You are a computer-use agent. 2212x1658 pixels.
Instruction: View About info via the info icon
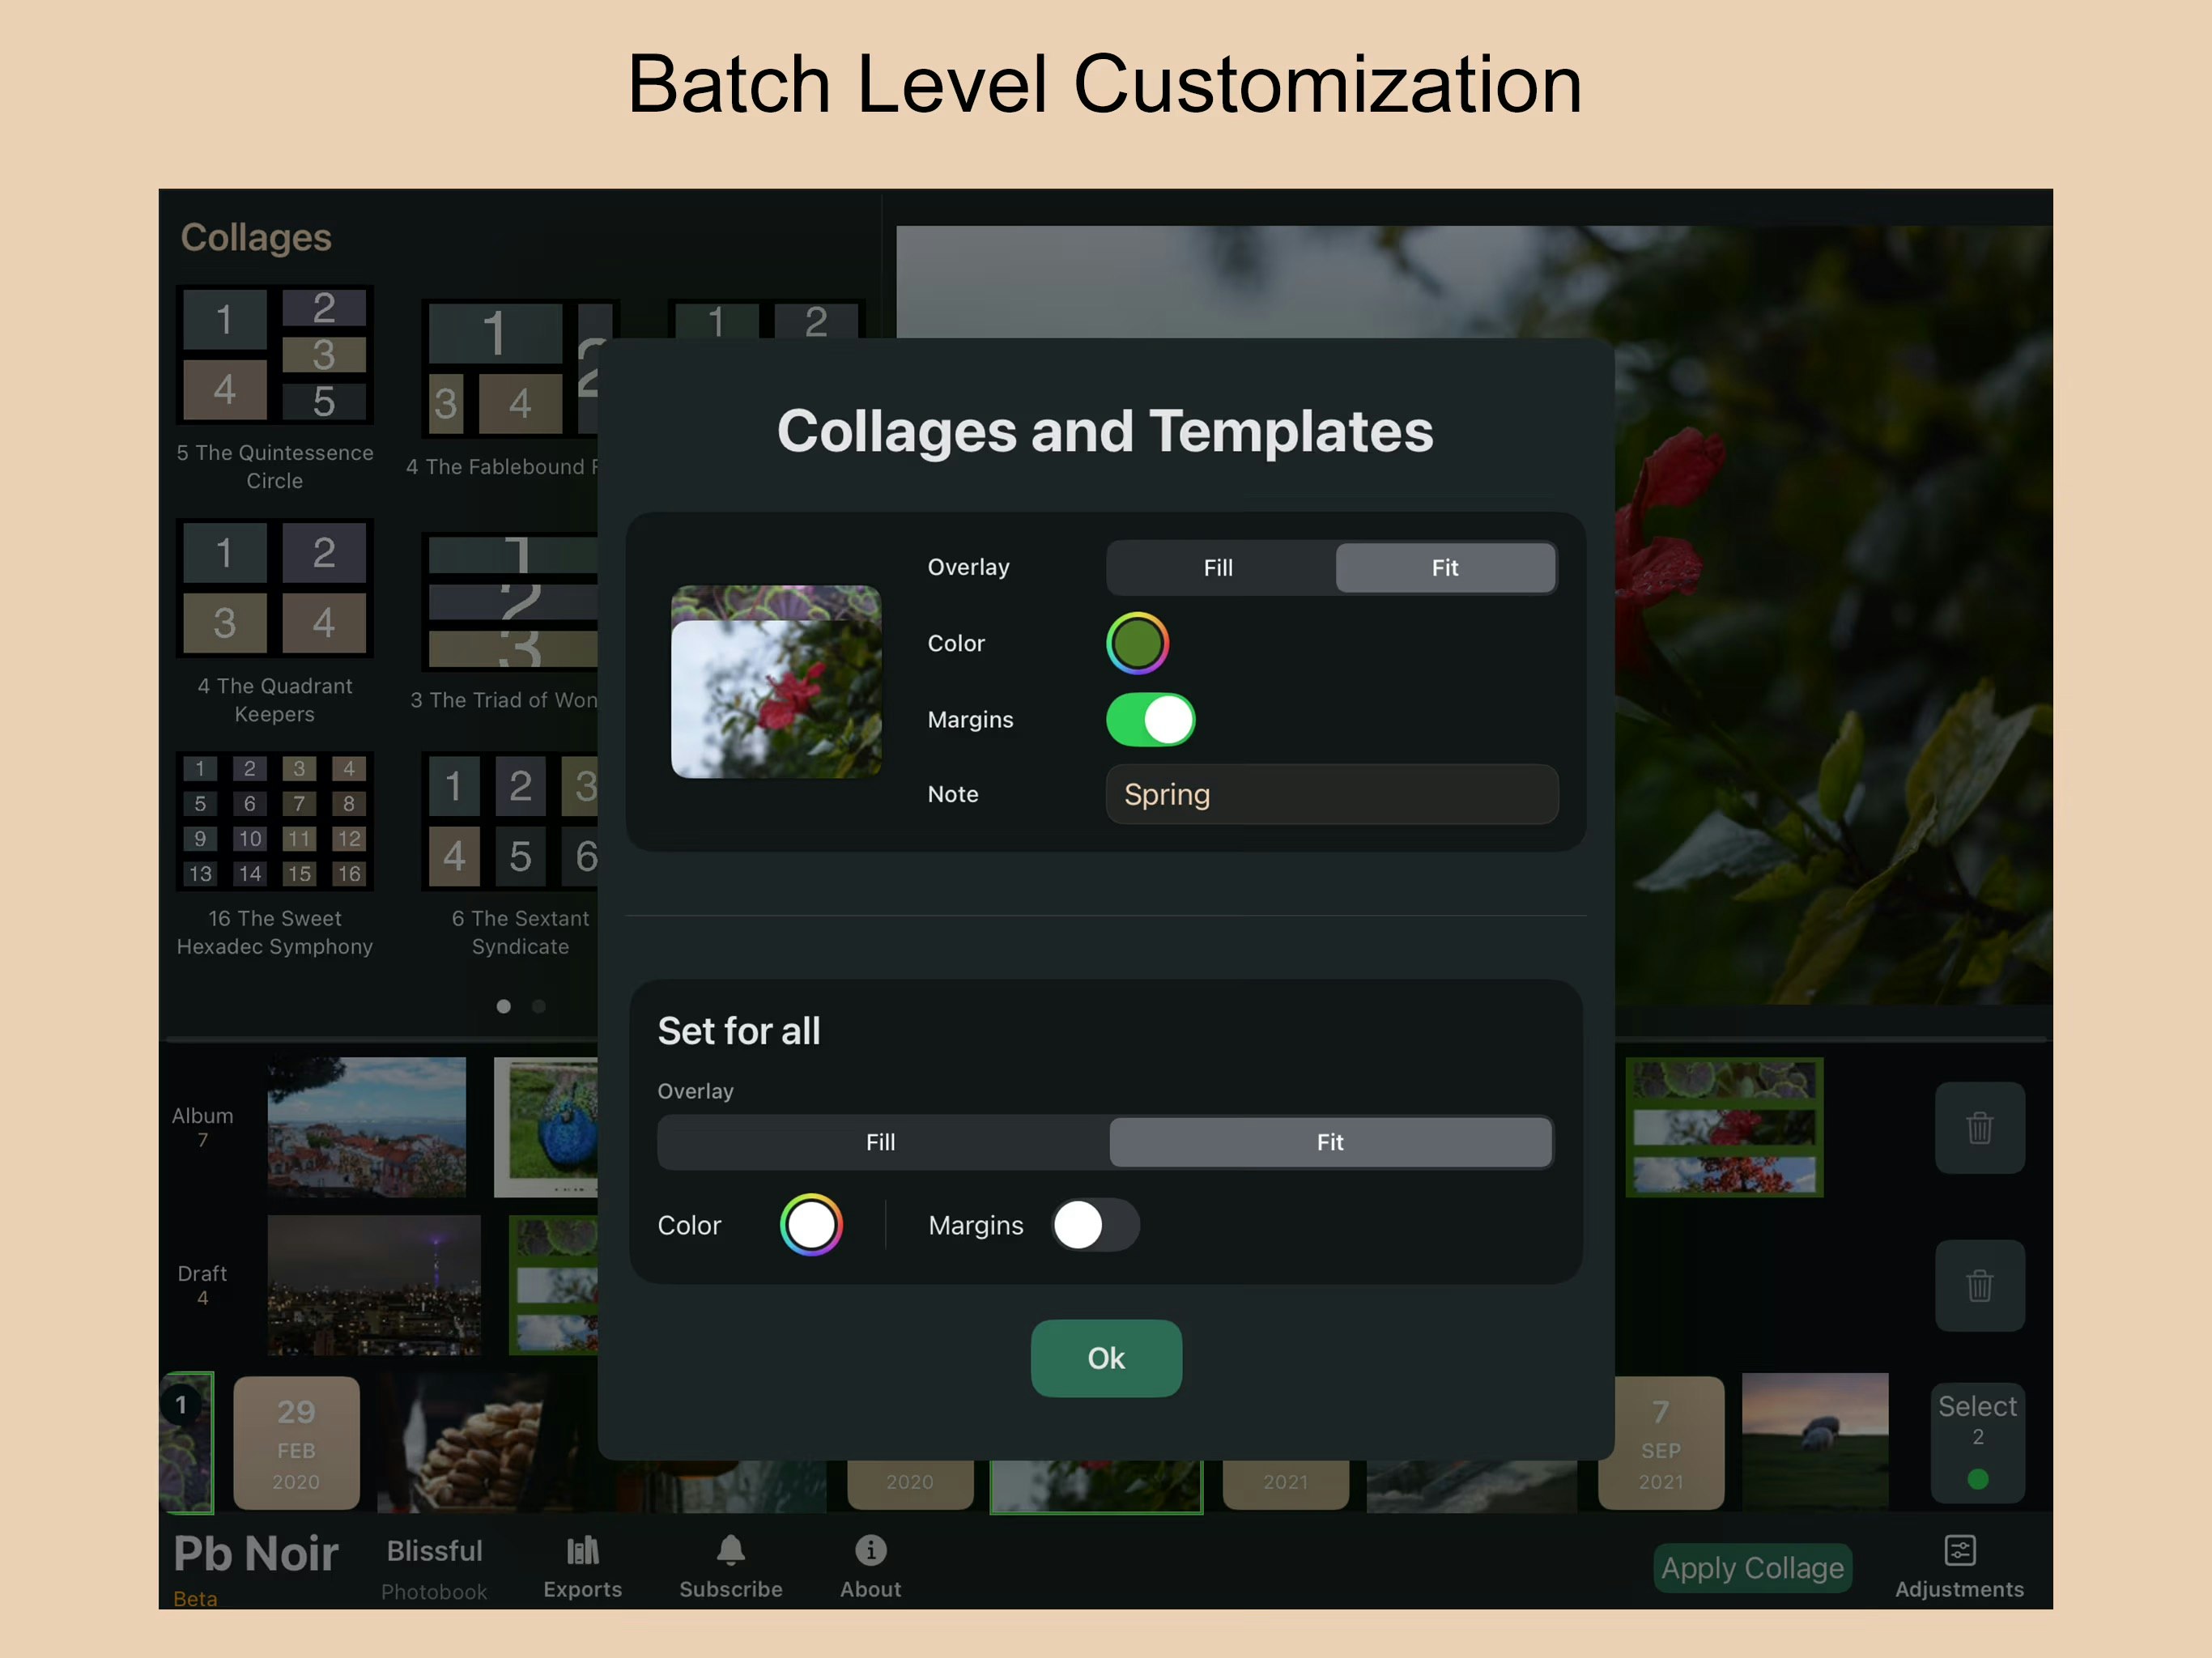[x=869, y=1566]
